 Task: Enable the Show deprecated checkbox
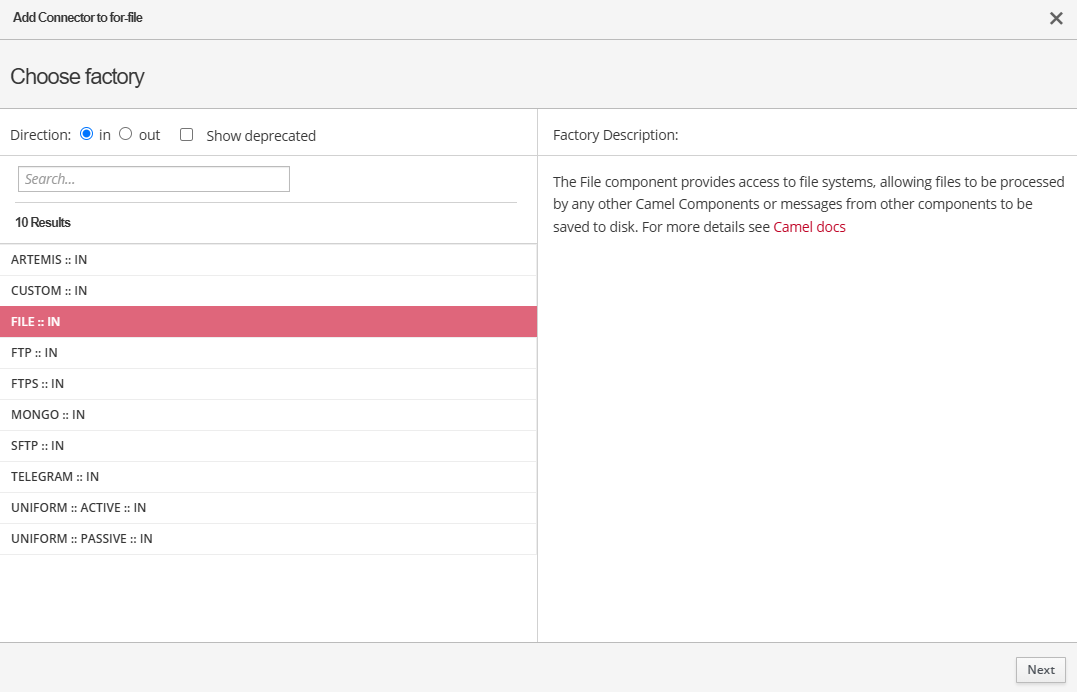click(186, 135)
